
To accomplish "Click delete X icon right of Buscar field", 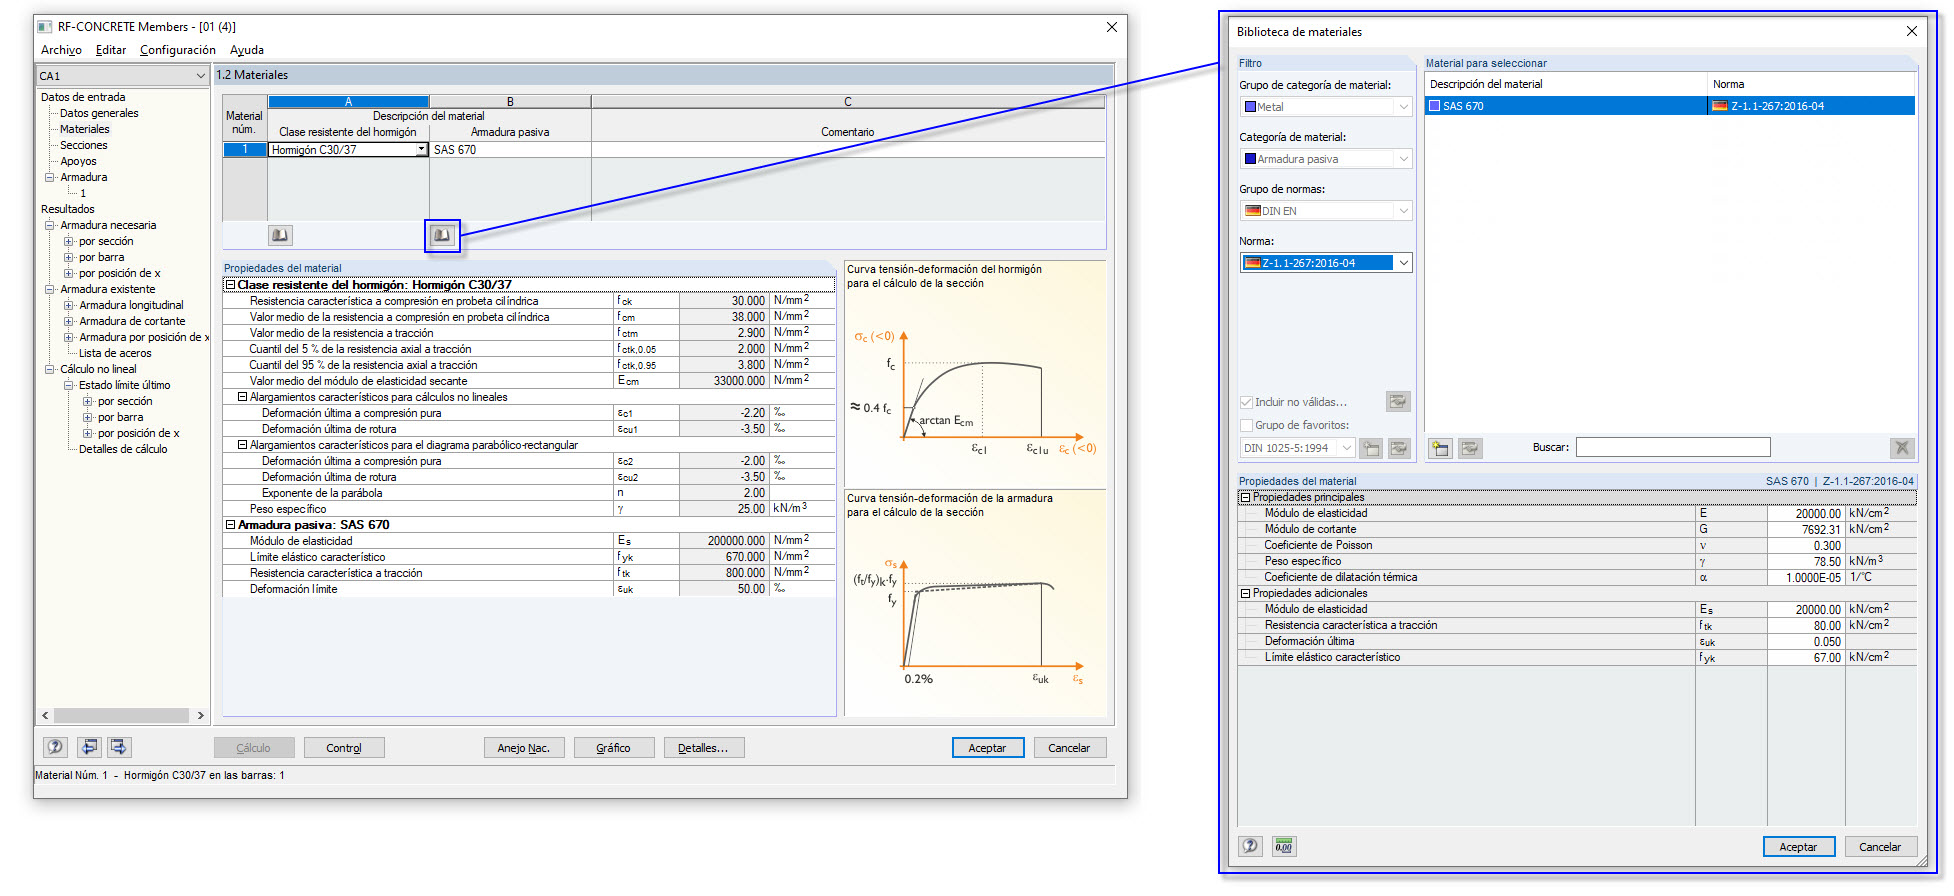I will [x=1902, y=448].
